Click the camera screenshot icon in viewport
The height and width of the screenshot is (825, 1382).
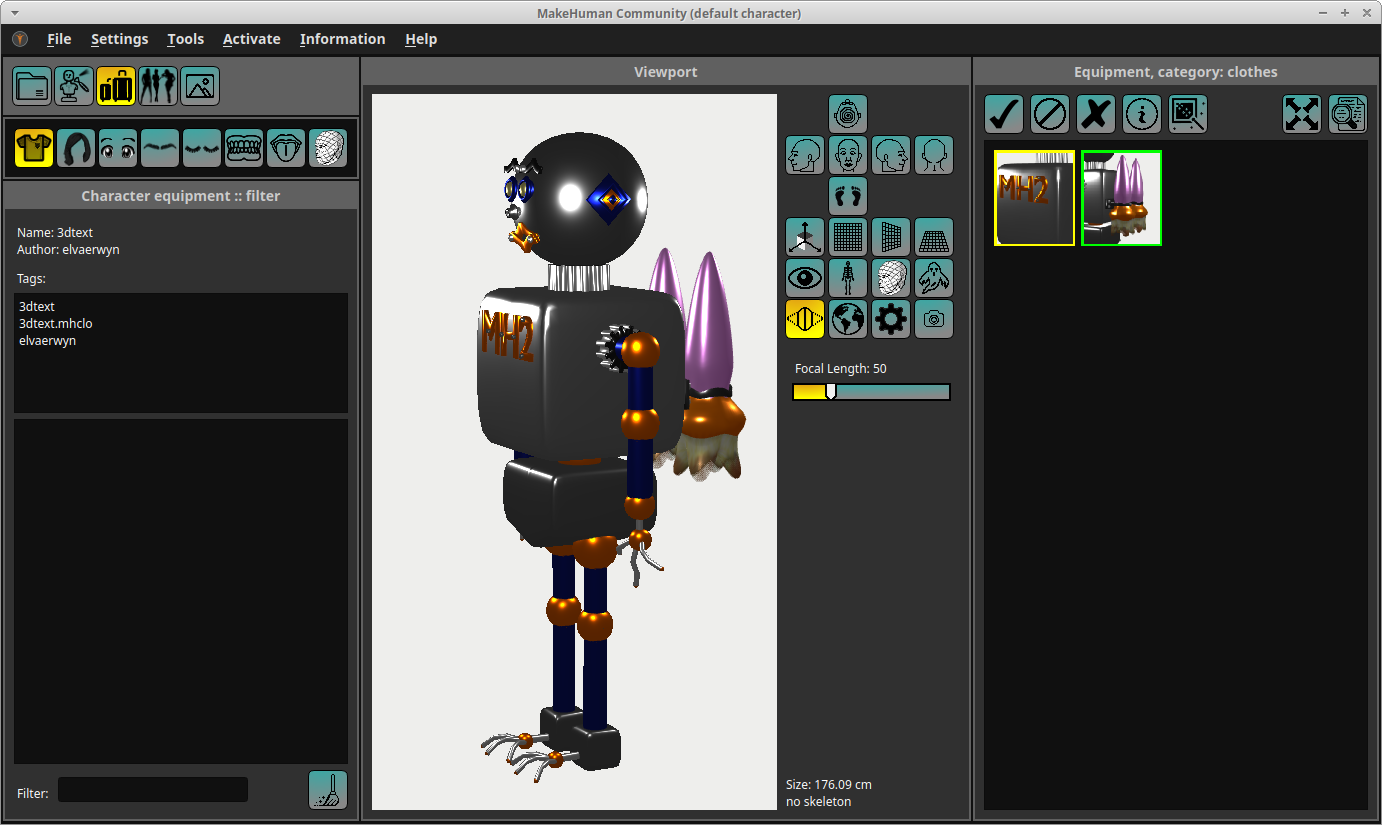click(x=934, y=319)
